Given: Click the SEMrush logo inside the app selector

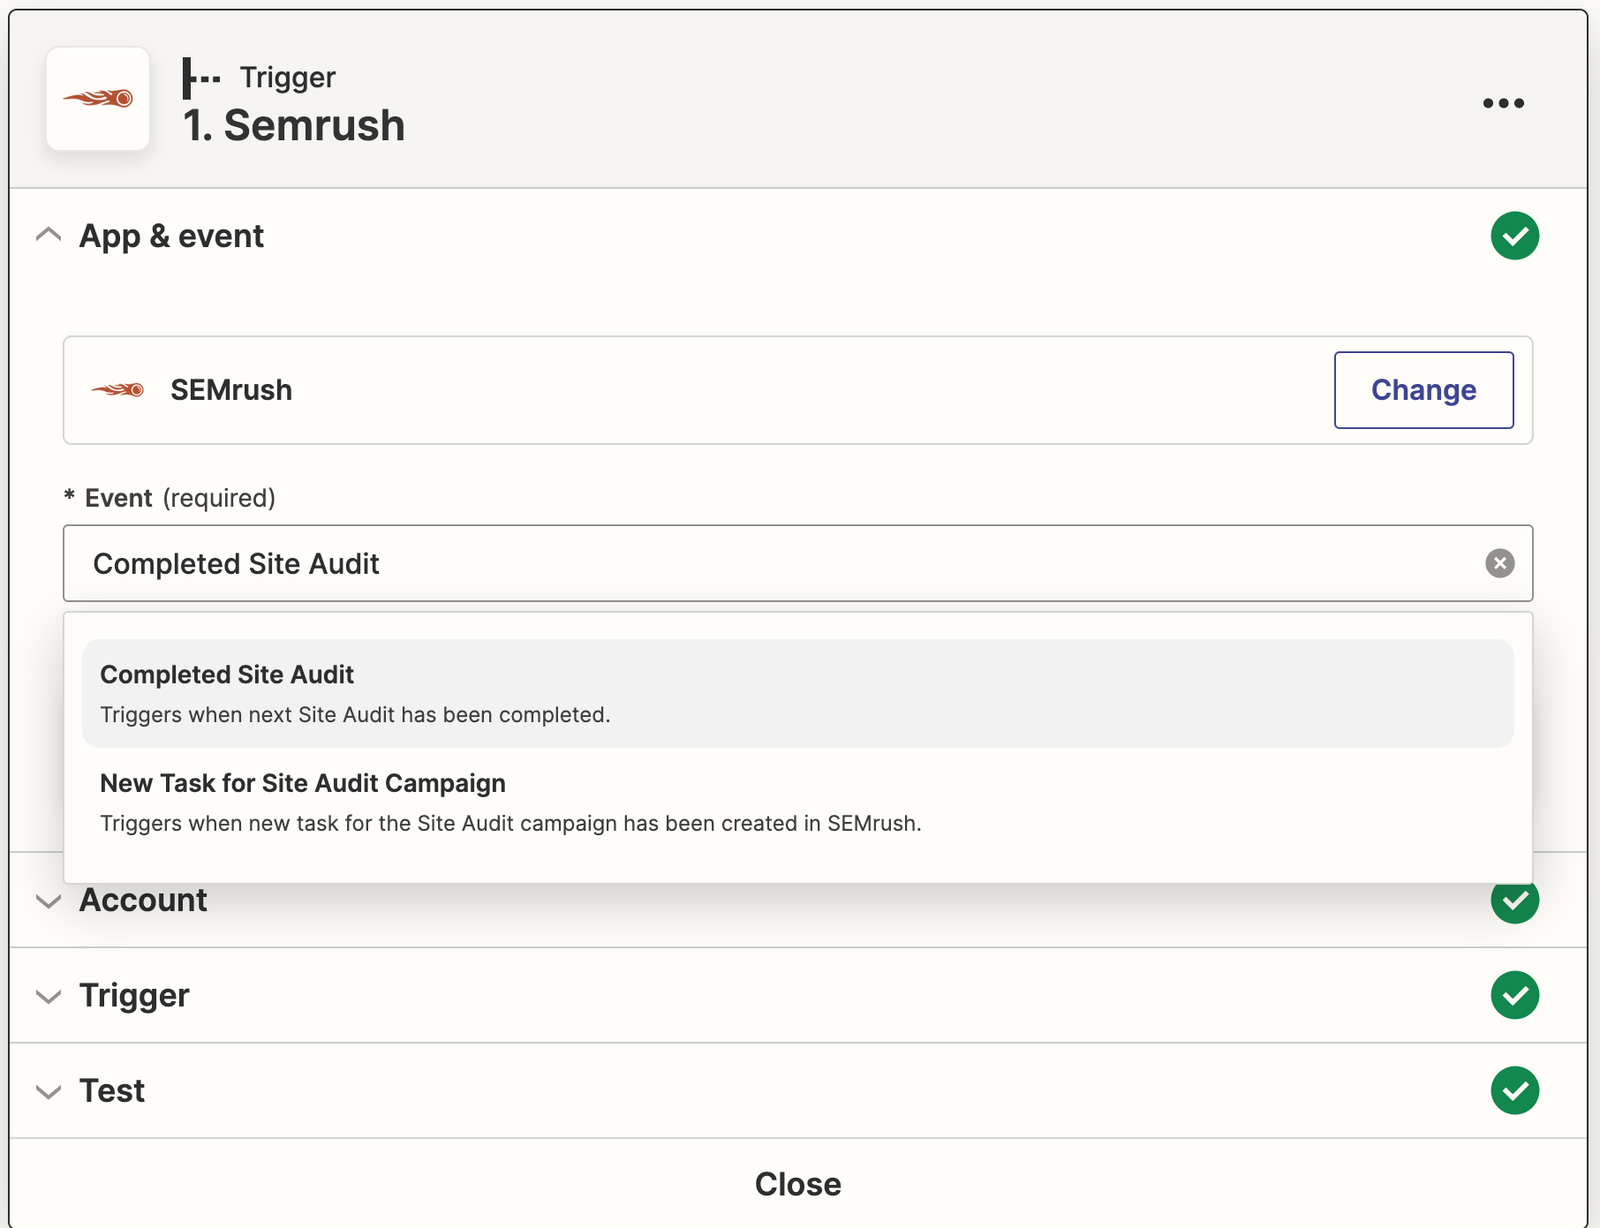Looking at the screenshot, I should pos(117,390).
